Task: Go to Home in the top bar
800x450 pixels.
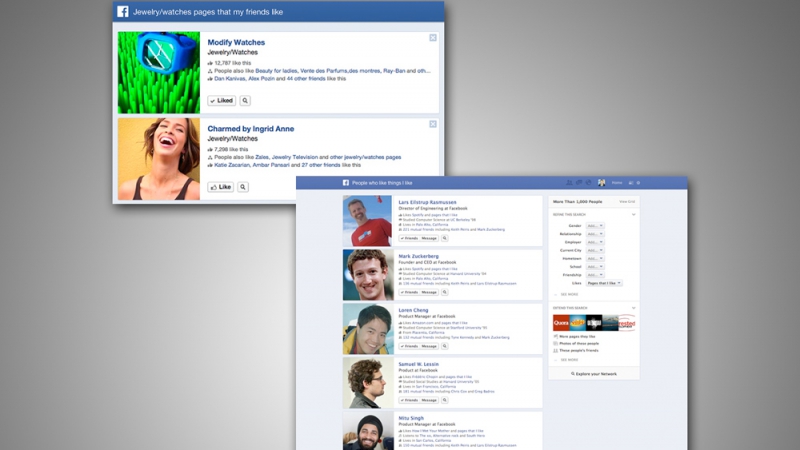Action: pos(617,183)
